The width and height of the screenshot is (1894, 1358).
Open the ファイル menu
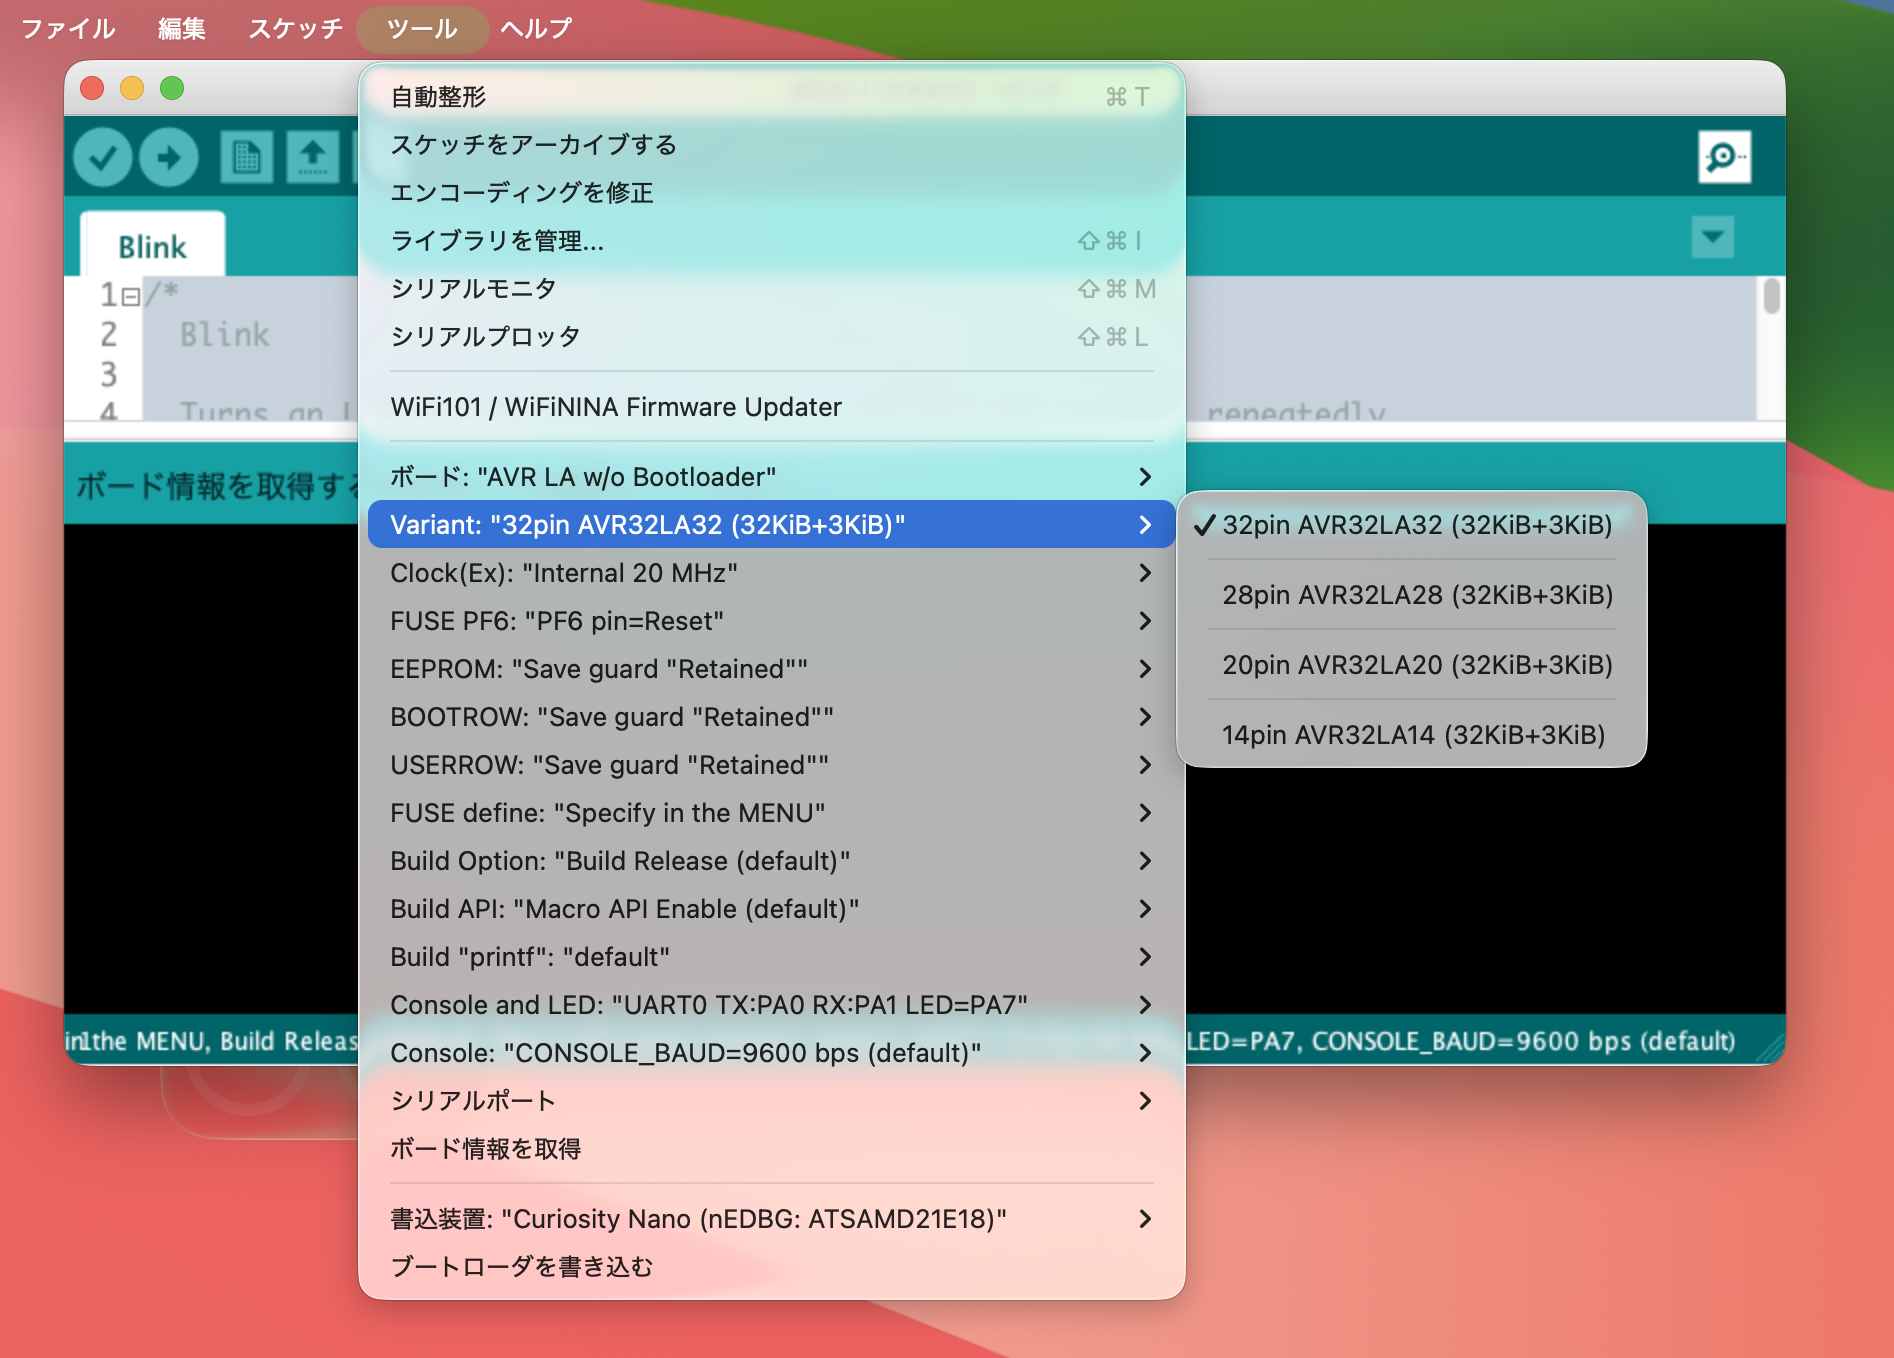68,28
